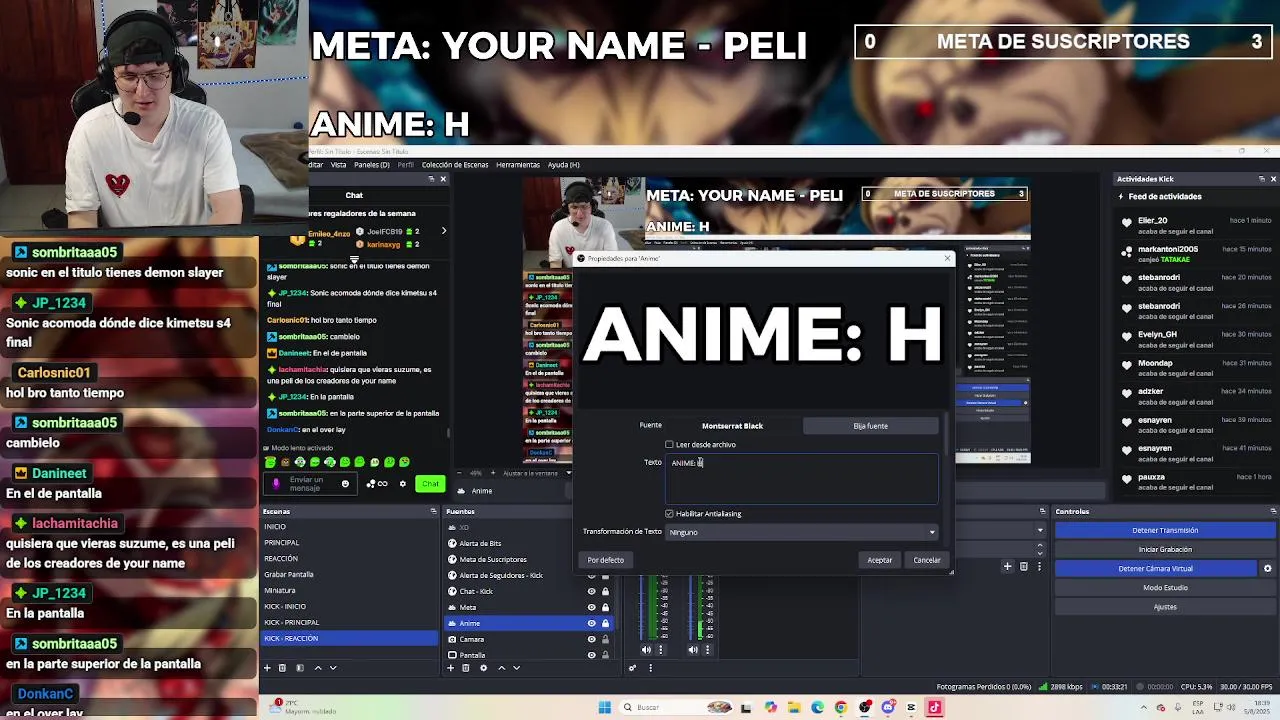Image resolution: width=1280 pixels, height=720 pixels.
Task: Open the scene transition three-dot menu
Action: pos(1039,567)
